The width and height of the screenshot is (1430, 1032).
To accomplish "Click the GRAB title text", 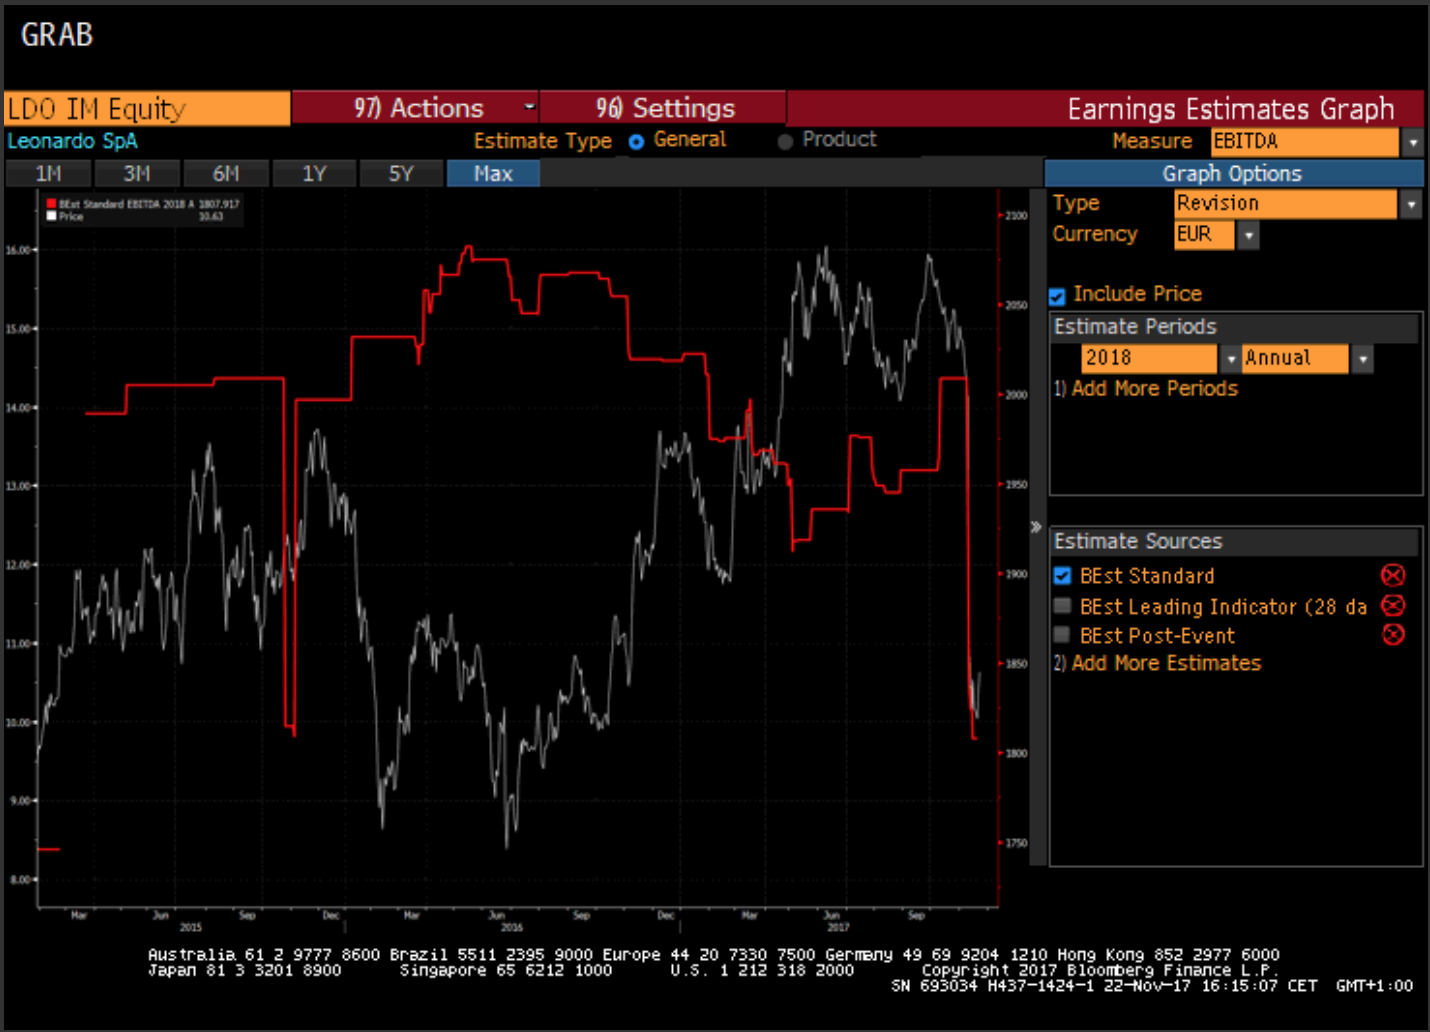I will tap(57, 35).
